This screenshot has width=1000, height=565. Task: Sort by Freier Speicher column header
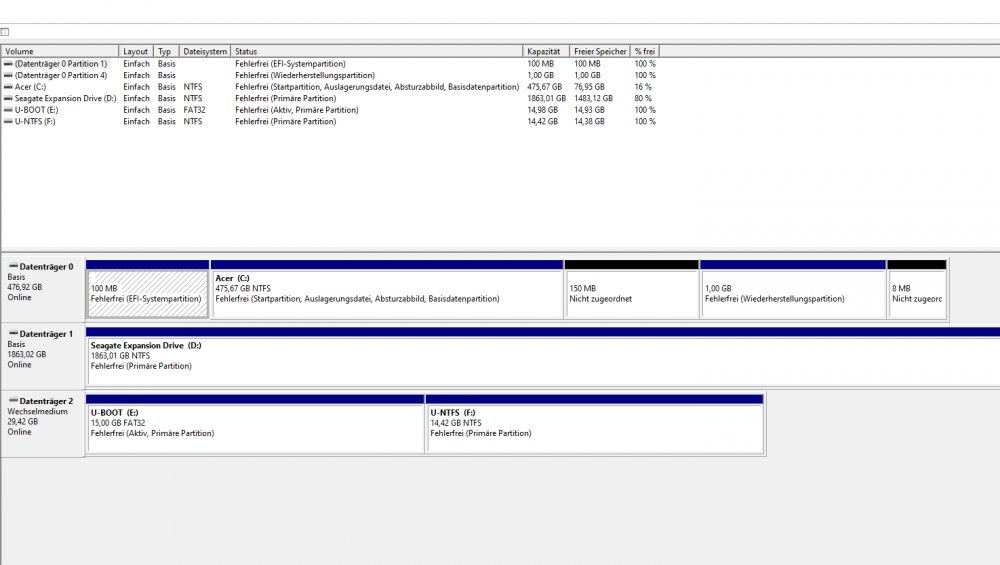coord(600,51)
